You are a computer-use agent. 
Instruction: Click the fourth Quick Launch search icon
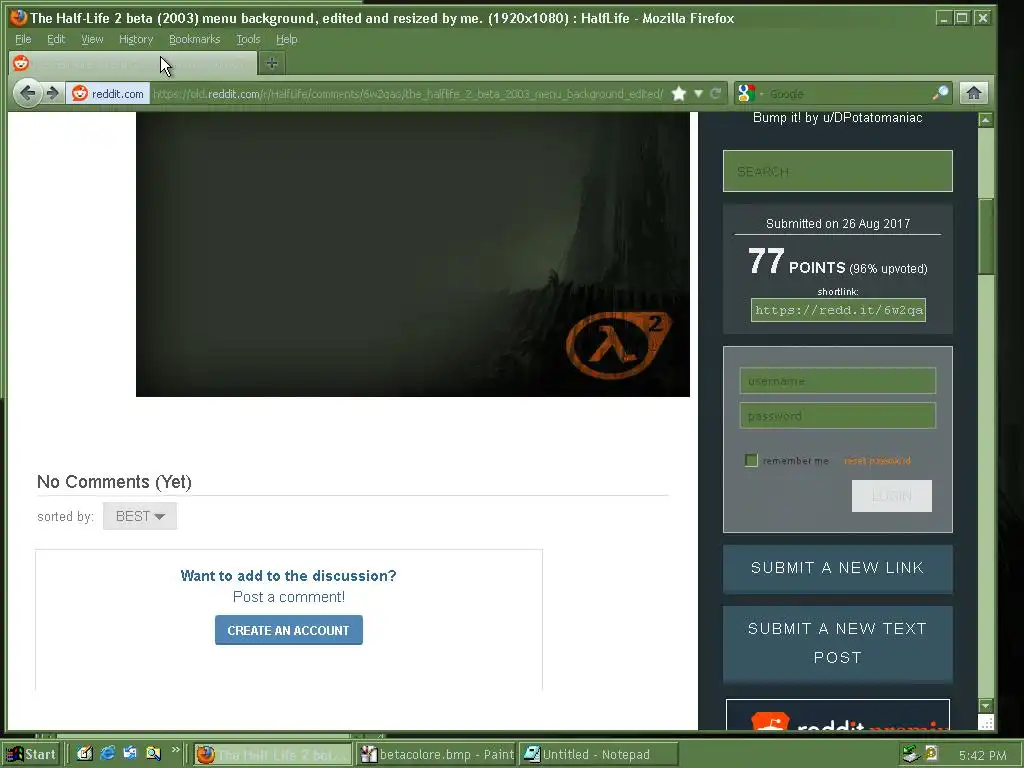pos(153,754)
